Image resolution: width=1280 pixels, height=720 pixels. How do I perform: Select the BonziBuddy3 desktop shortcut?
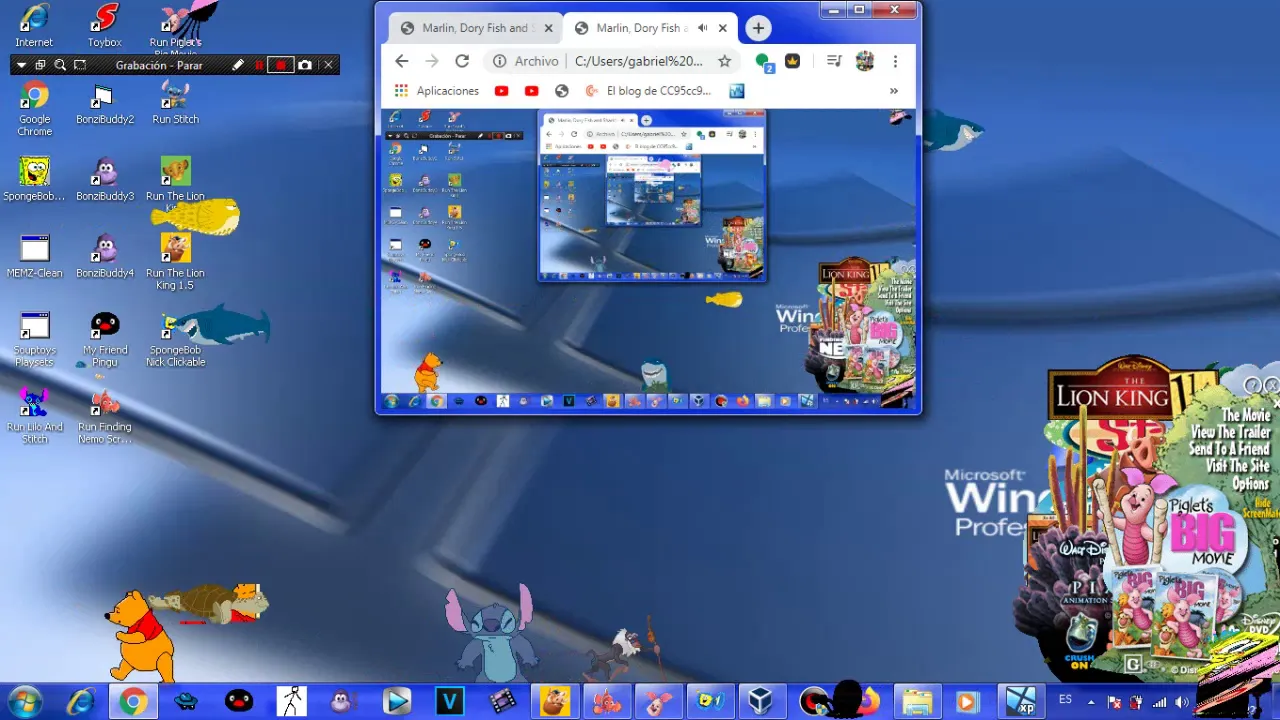click(x=104, y=180)
